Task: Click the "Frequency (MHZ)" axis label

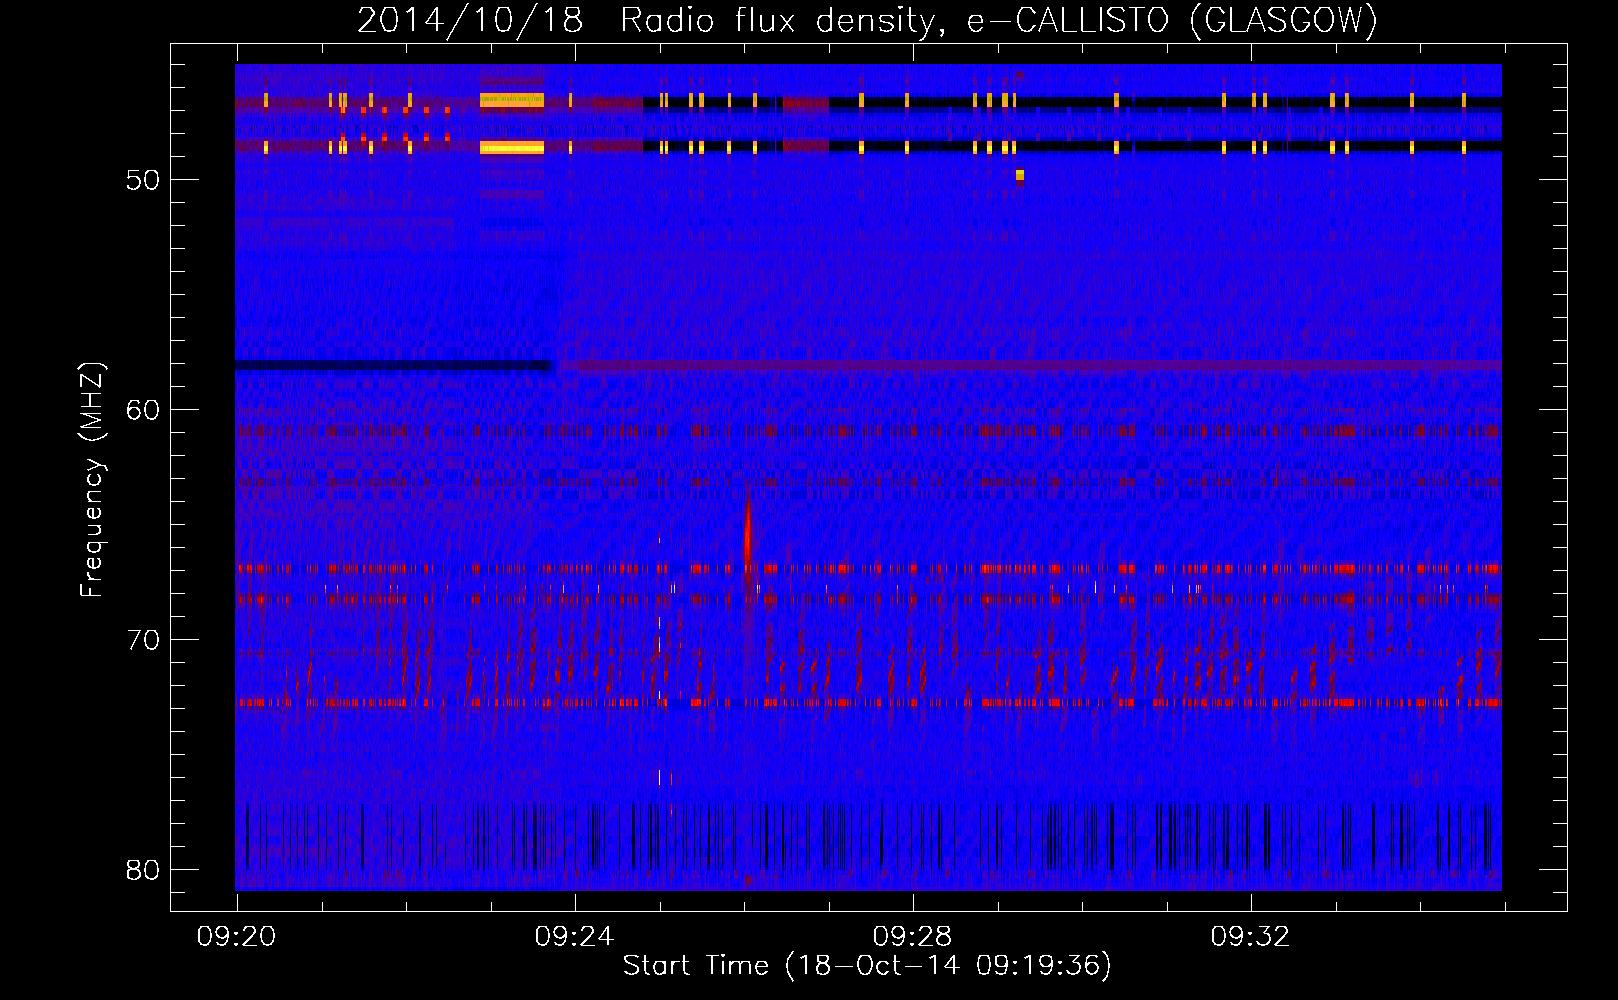Action: [x=92, y=480]
